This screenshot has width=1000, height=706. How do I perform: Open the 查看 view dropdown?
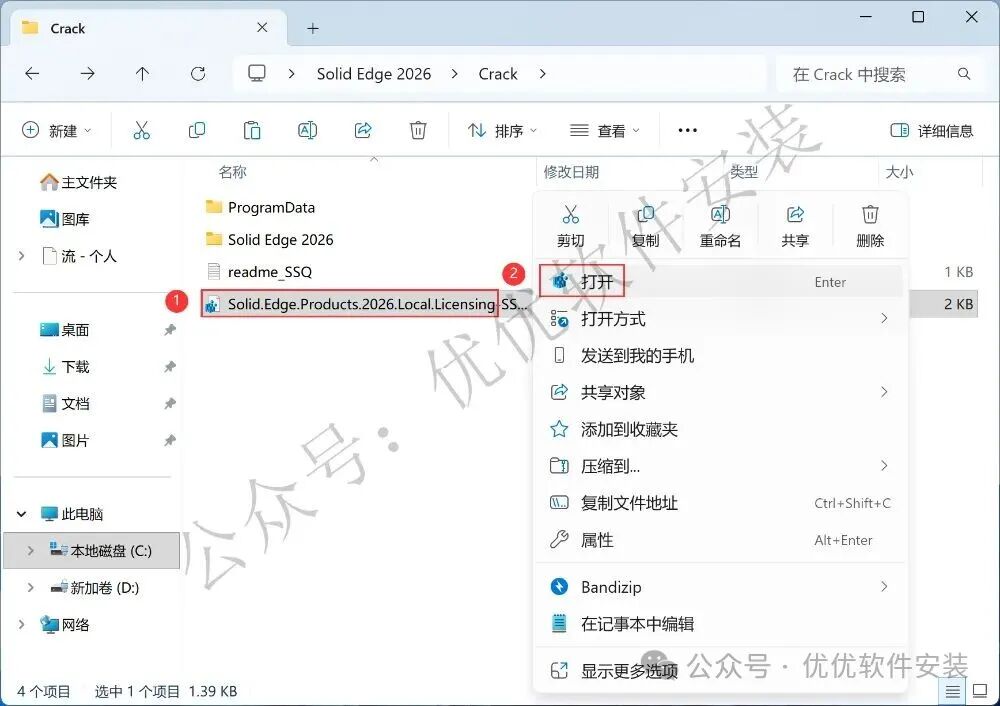click(x=605, y=131)
